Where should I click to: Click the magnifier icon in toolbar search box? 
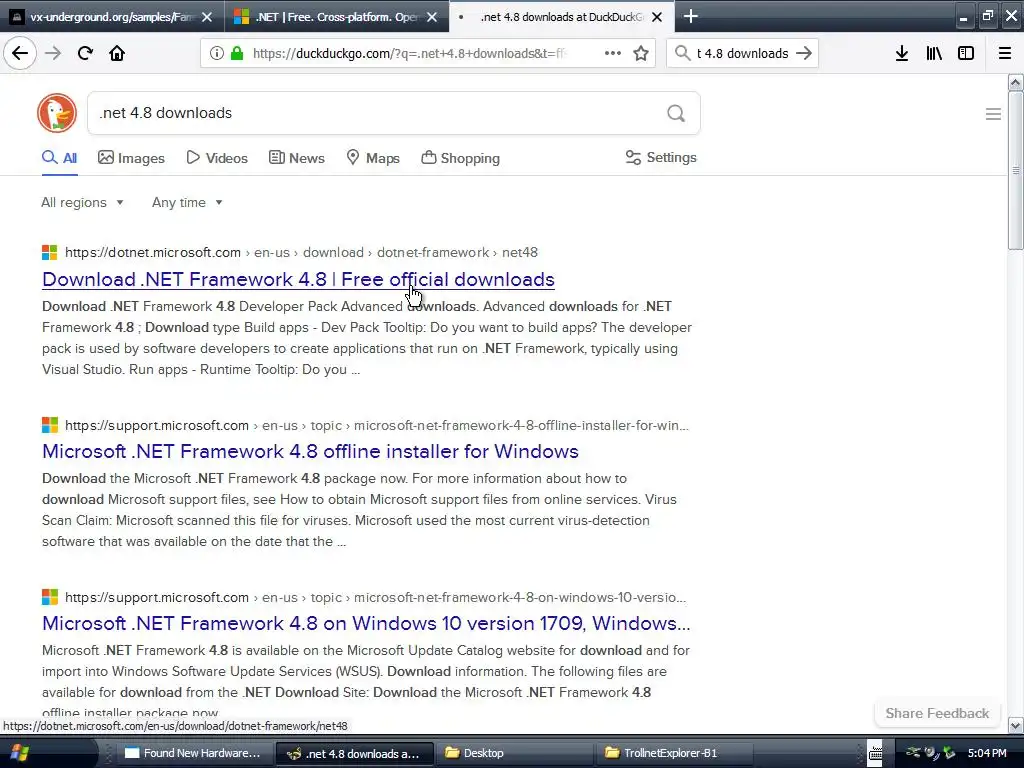coord(682,53)
